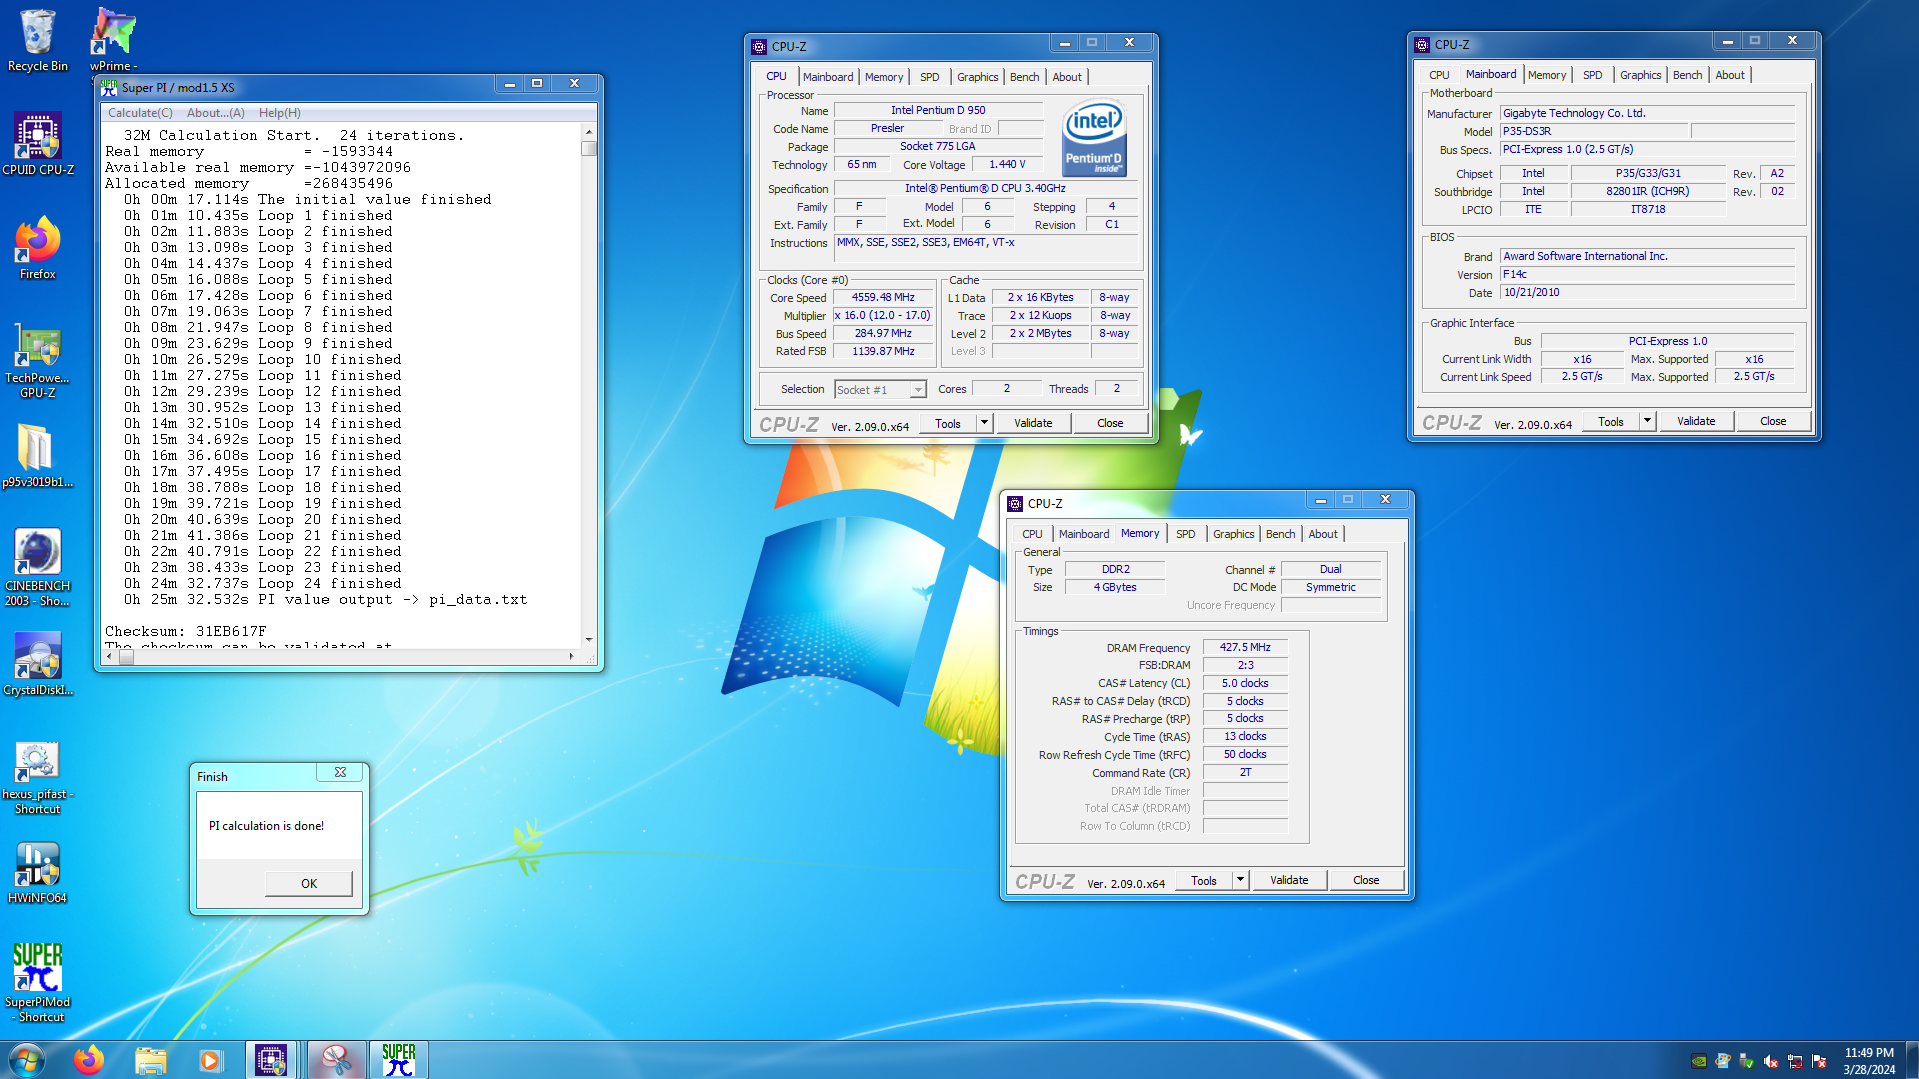
Task: Open the wPrime desktop shortcut
Action: pos(113,40)
